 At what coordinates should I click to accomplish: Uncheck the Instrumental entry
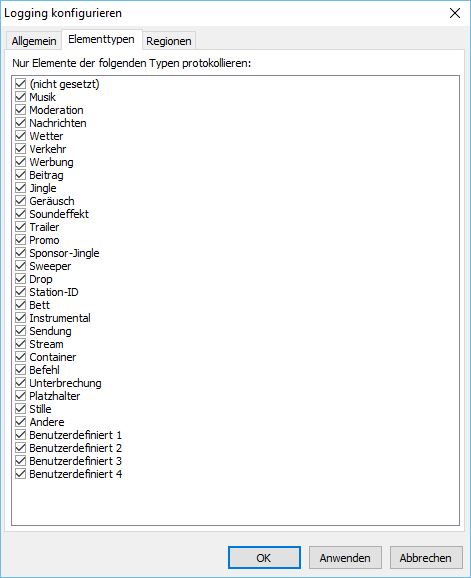click(x=21, y=318)
